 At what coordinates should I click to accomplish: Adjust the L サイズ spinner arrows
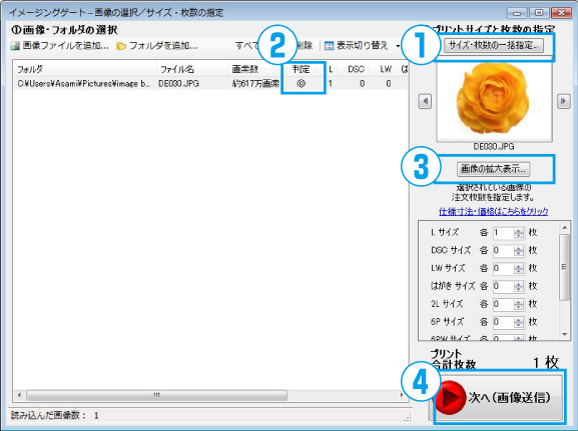tap(519, 233)
